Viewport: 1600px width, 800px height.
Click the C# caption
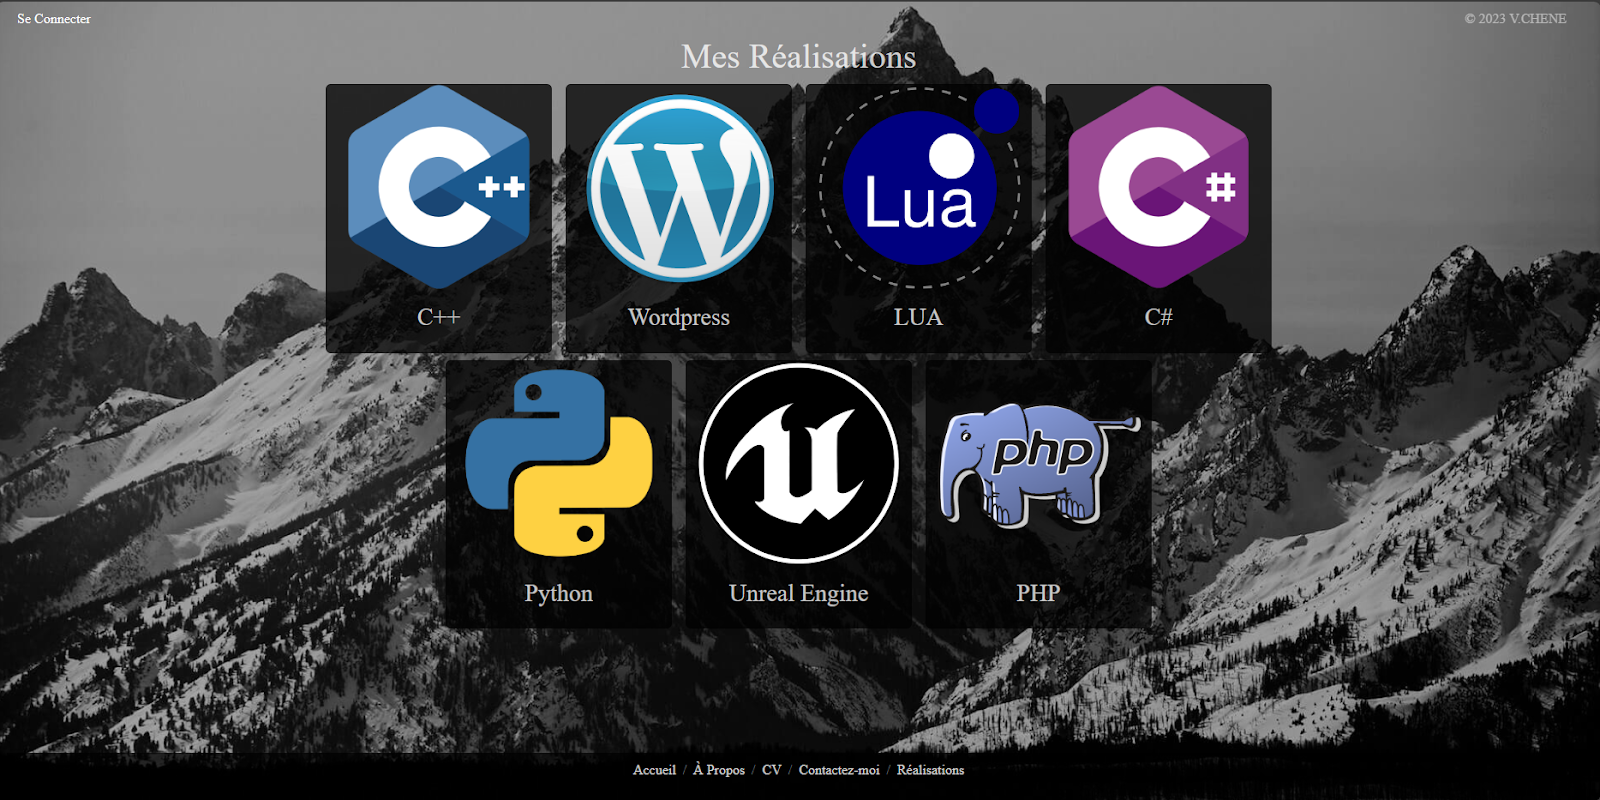coord(1158,317)
